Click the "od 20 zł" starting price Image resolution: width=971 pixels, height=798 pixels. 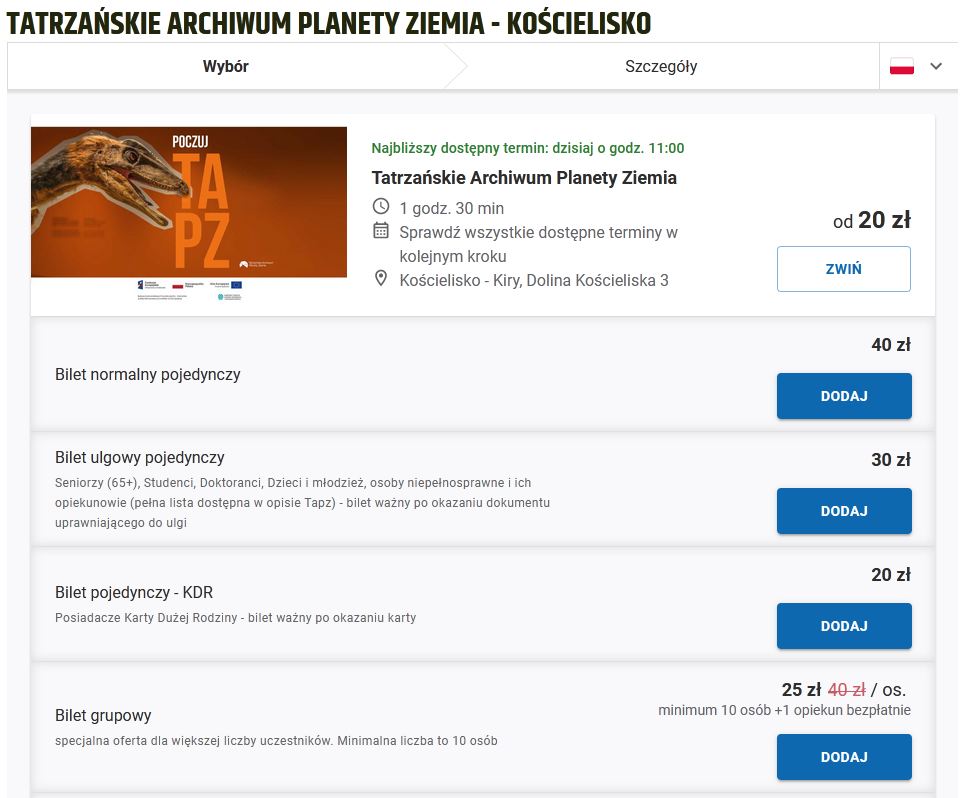point(871,220)
